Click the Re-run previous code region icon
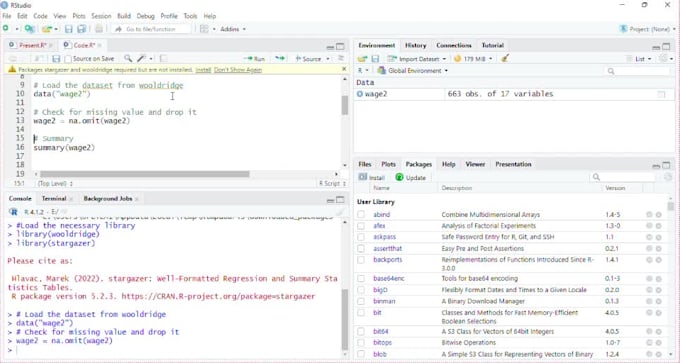The width and height of the screenshot is (680, 363). (280, 59)
